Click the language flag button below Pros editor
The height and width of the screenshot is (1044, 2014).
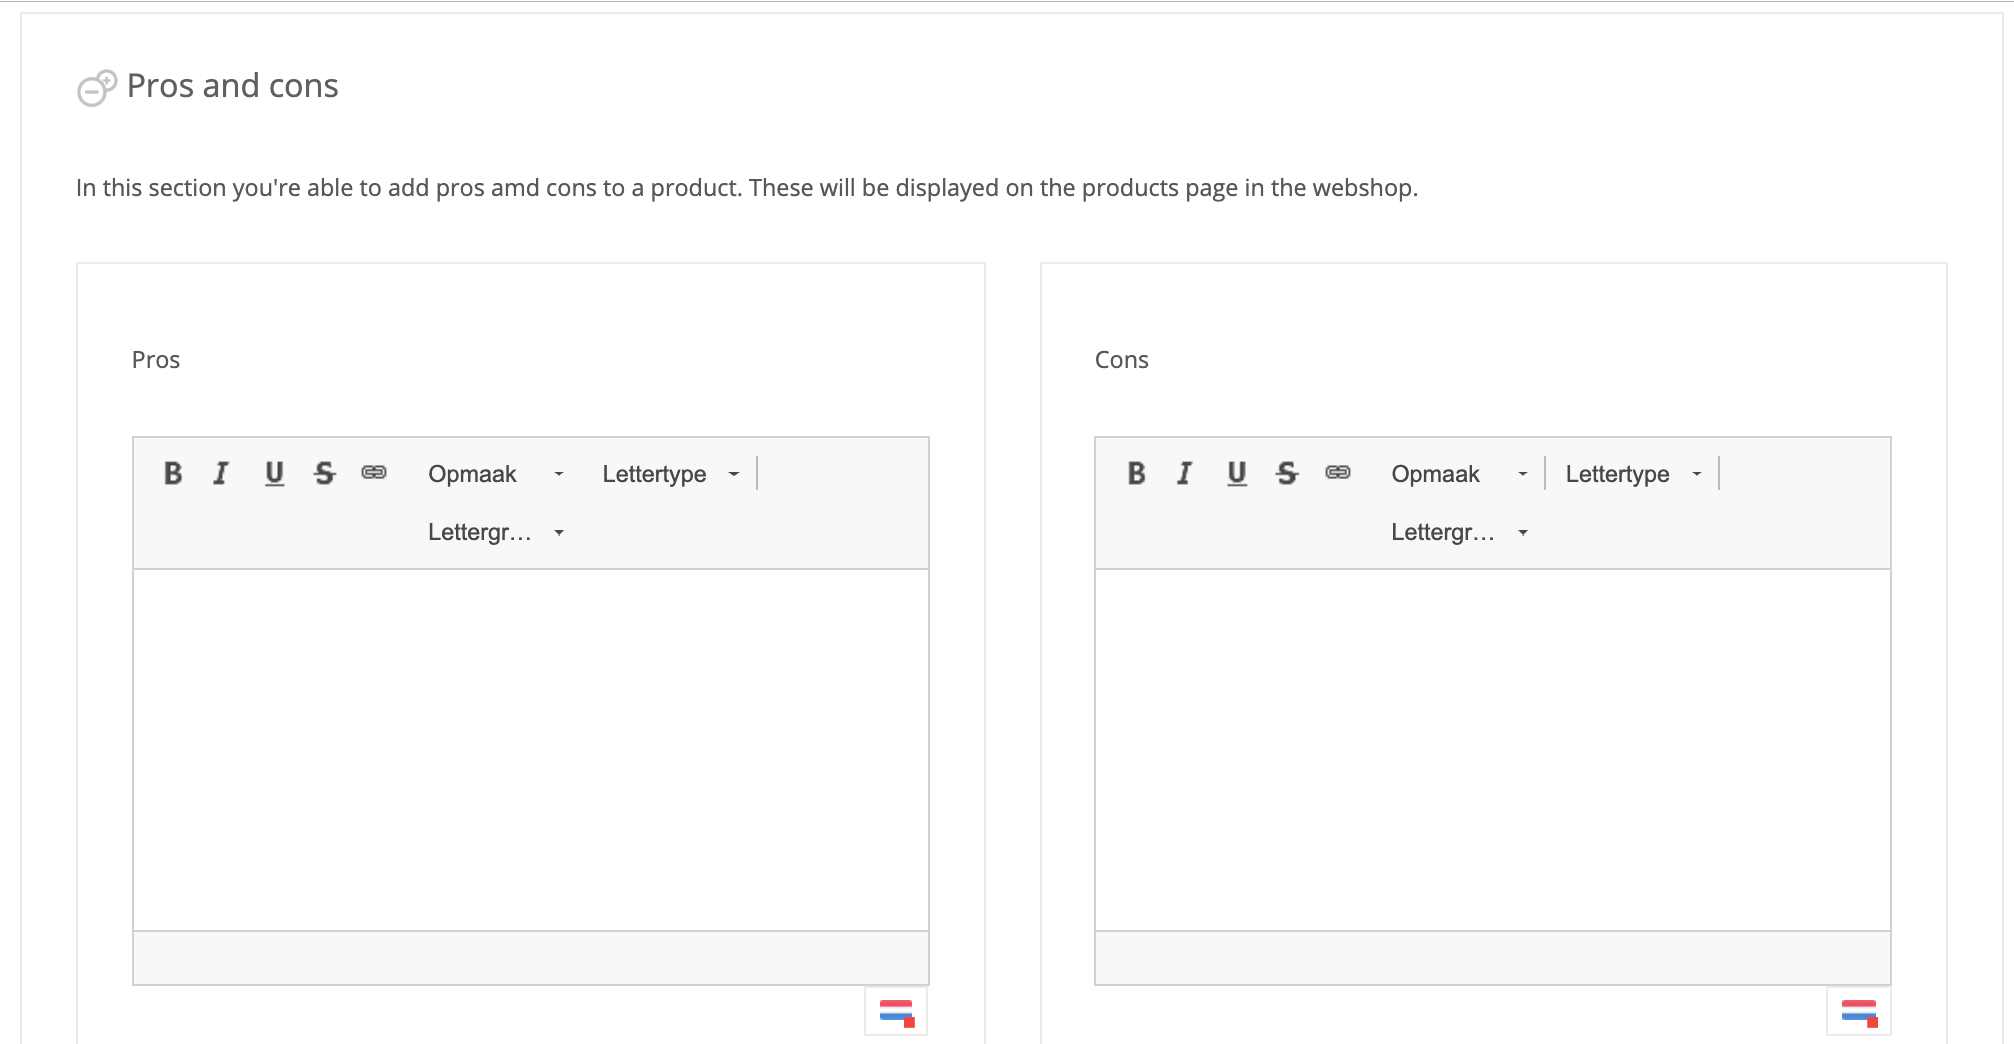tap(896, 1012)
